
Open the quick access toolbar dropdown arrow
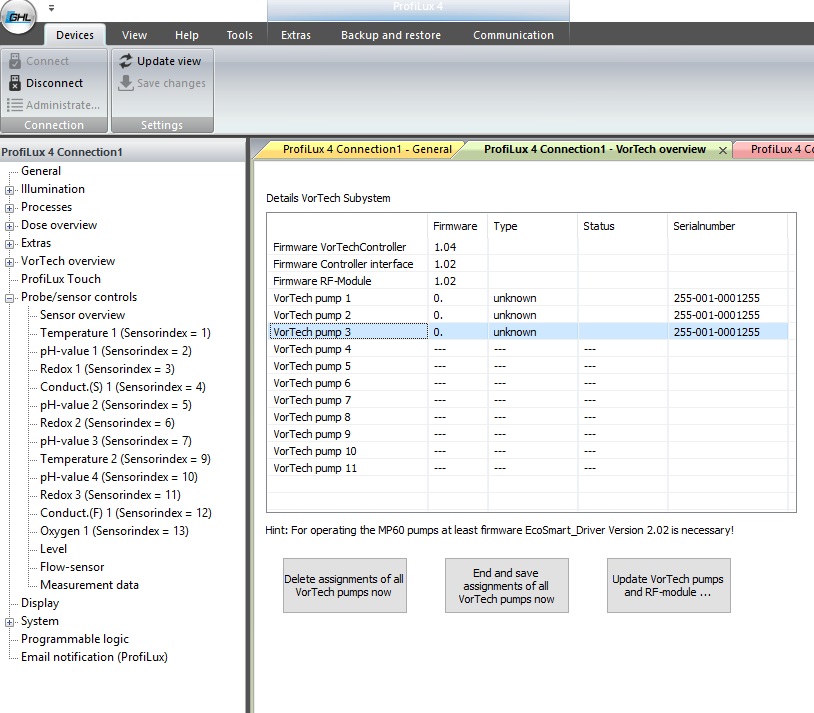point(51,8)
